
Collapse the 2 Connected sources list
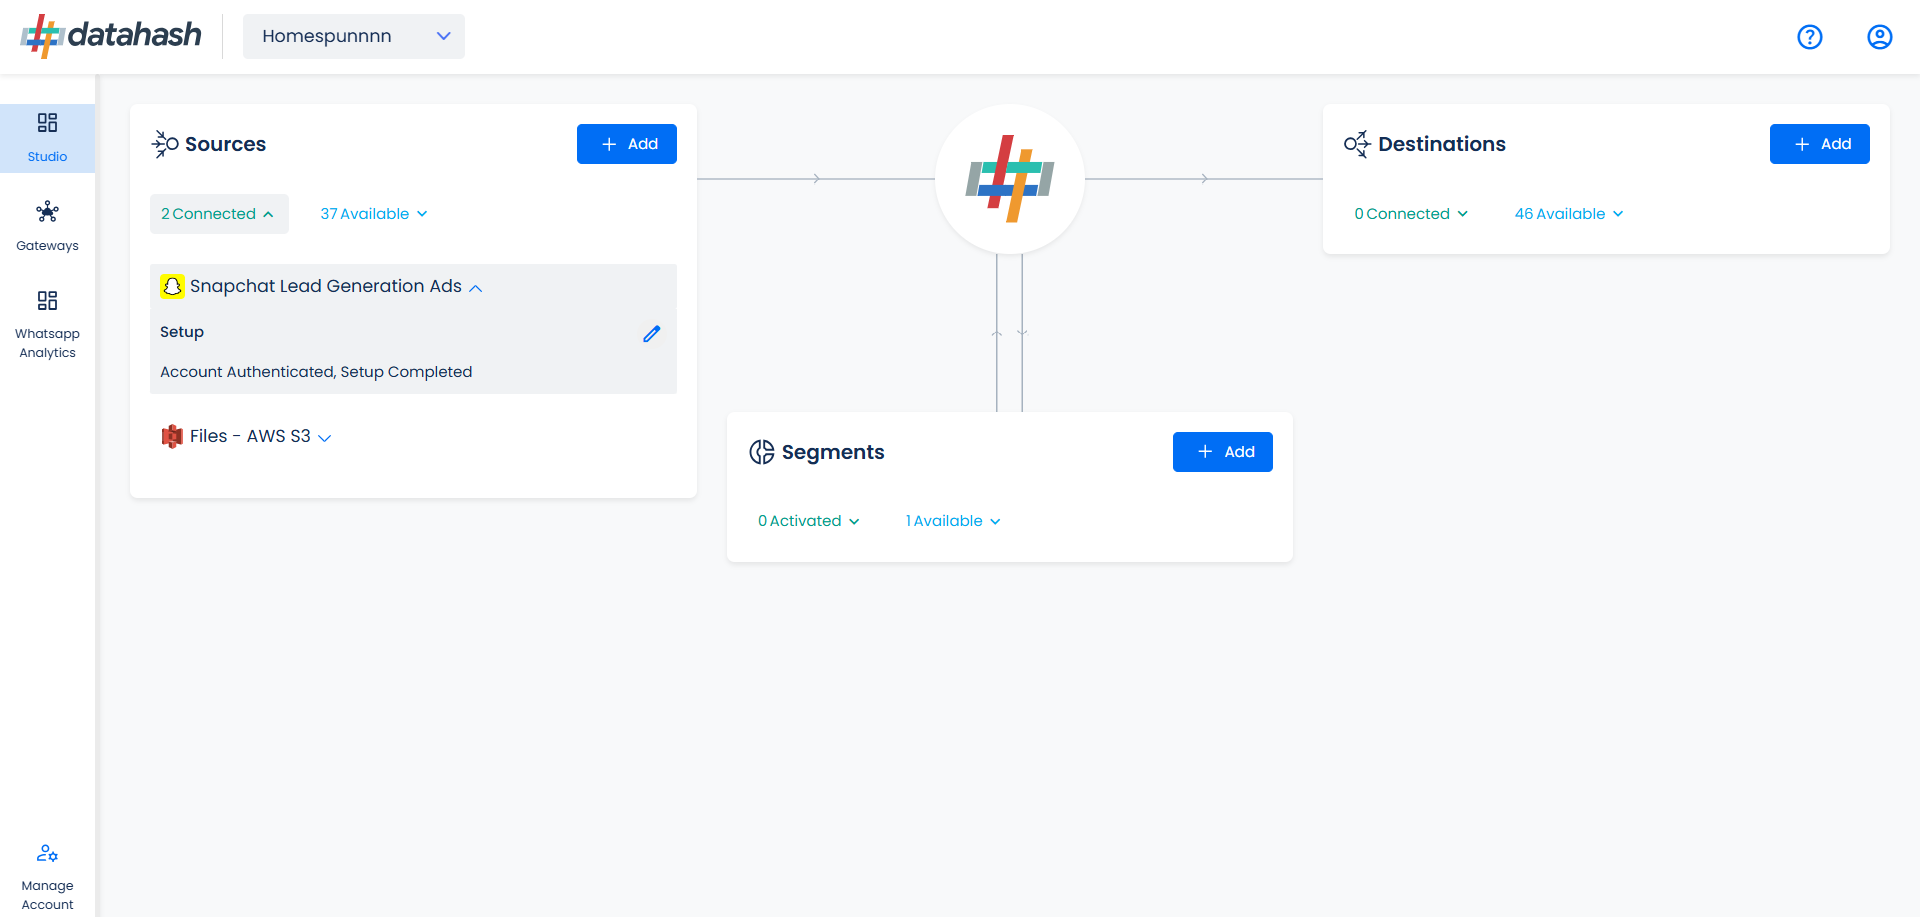(218, 214)
